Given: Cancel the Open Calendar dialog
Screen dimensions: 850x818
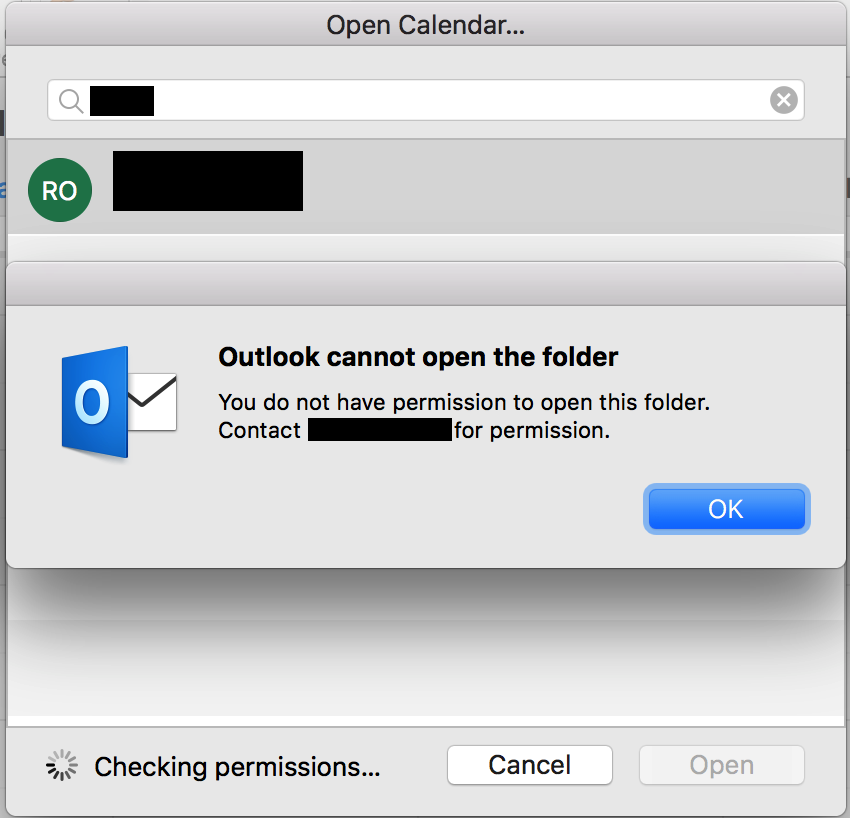Looking at the screenshot, I should (530, 765).
